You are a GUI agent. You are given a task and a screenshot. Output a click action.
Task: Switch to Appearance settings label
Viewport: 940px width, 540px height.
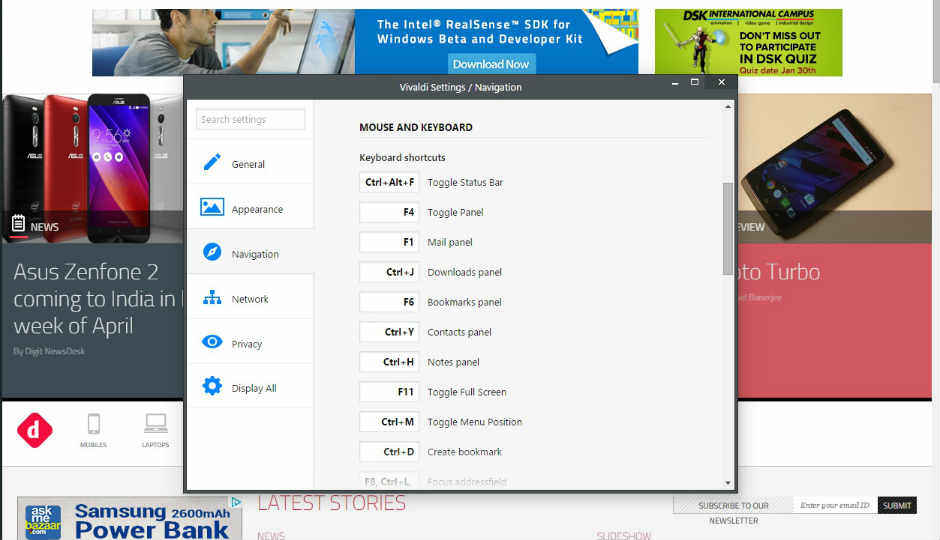(x=257, y=209)
